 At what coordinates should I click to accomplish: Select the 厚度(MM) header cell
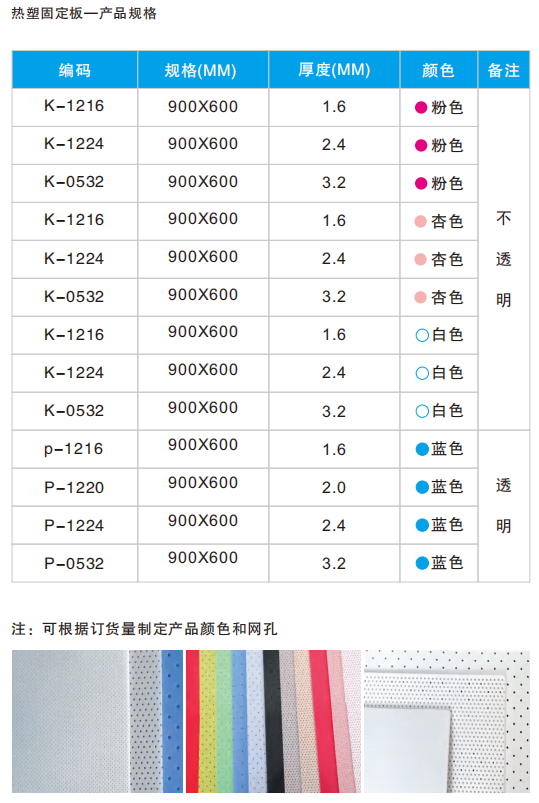click(334, 70)
